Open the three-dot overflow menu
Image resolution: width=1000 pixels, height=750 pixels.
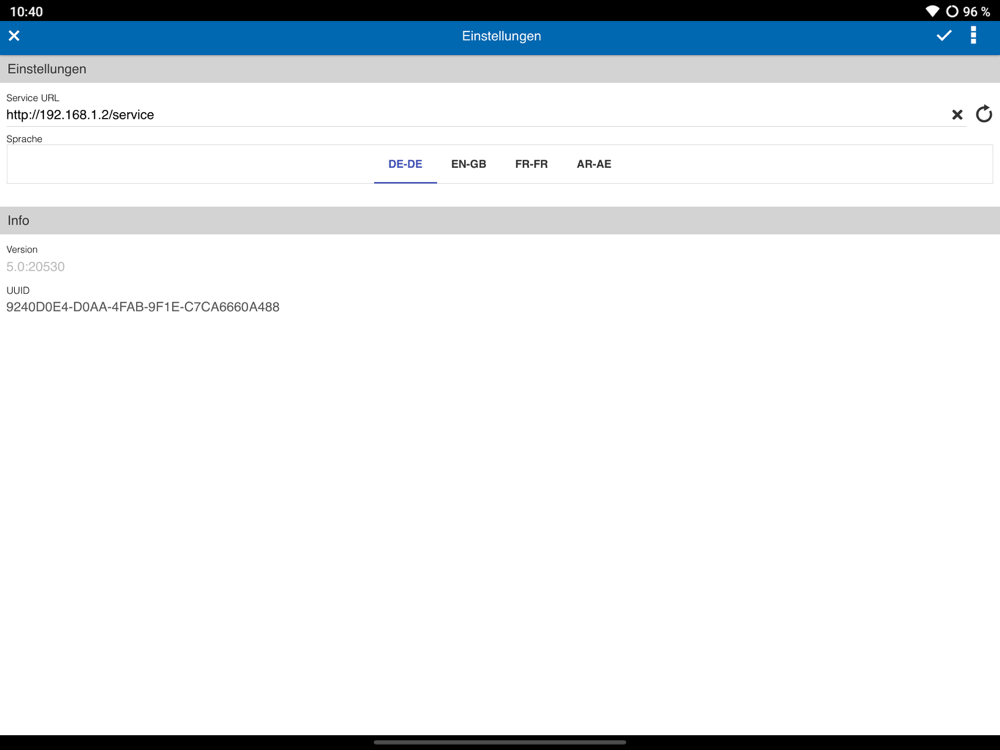click(x=973, y=35)
